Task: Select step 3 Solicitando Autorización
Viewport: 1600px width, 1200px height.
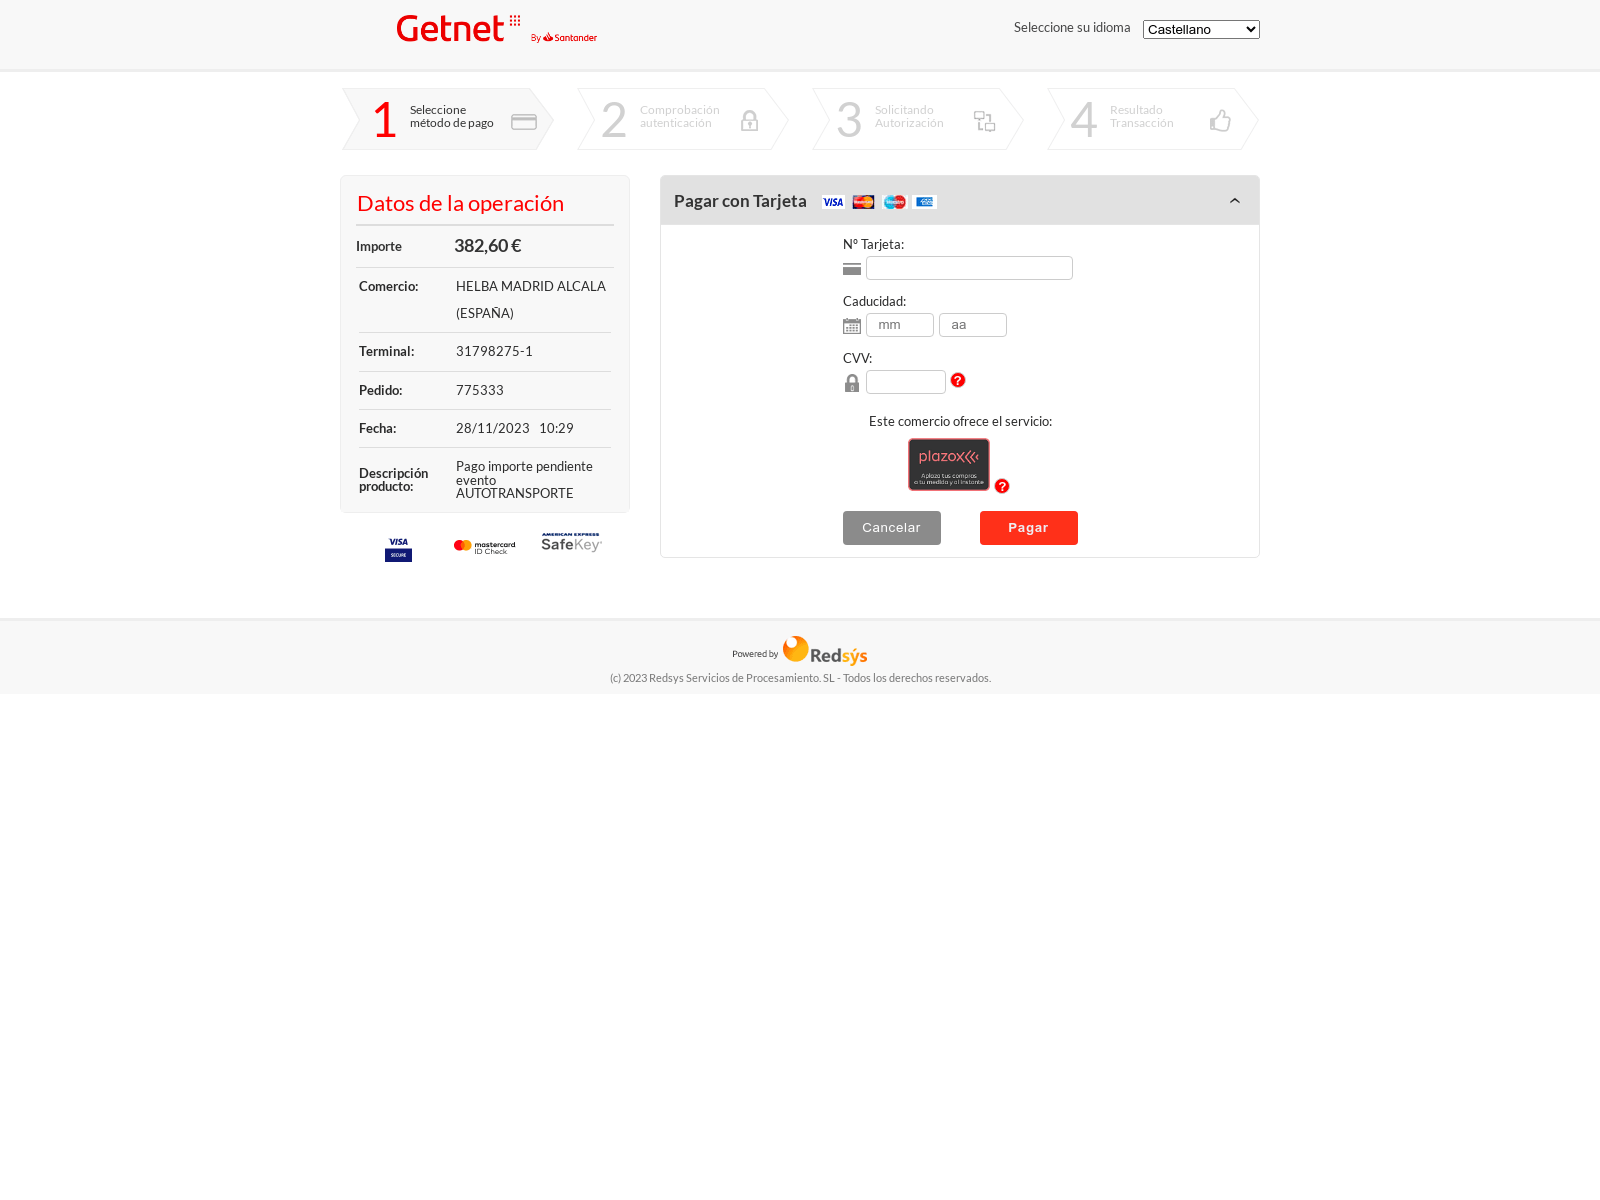Action: 918,119
